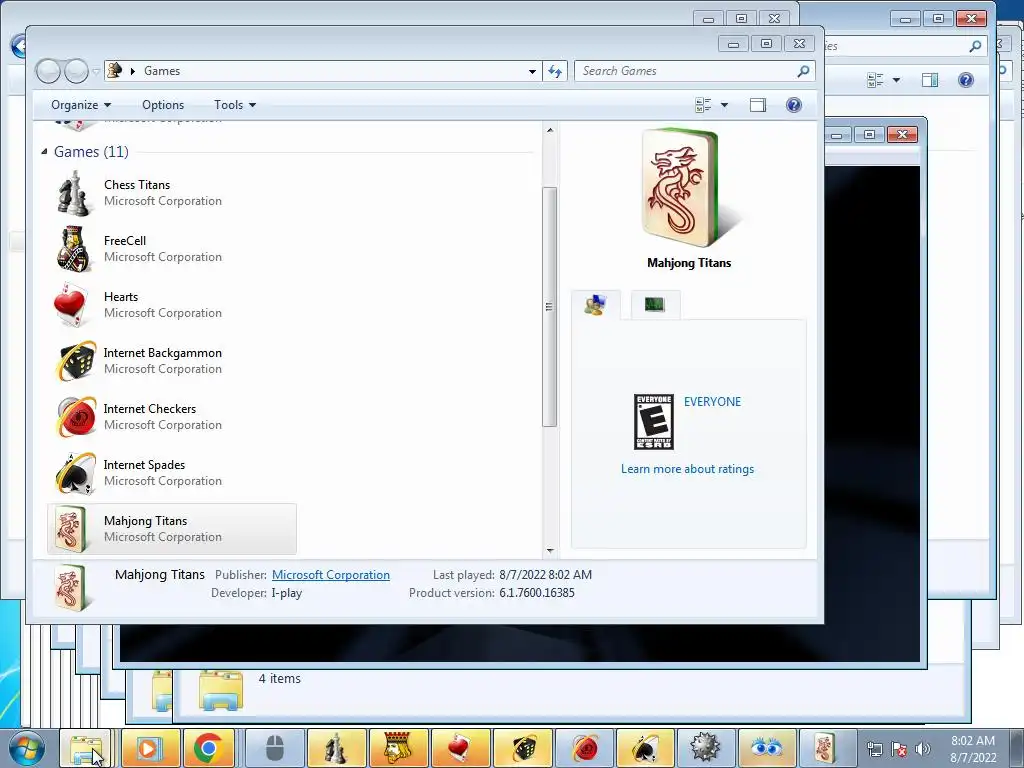Click Games in the address breadcrumb
This screenshot has width=1024, height=768.
pos(162,71)
